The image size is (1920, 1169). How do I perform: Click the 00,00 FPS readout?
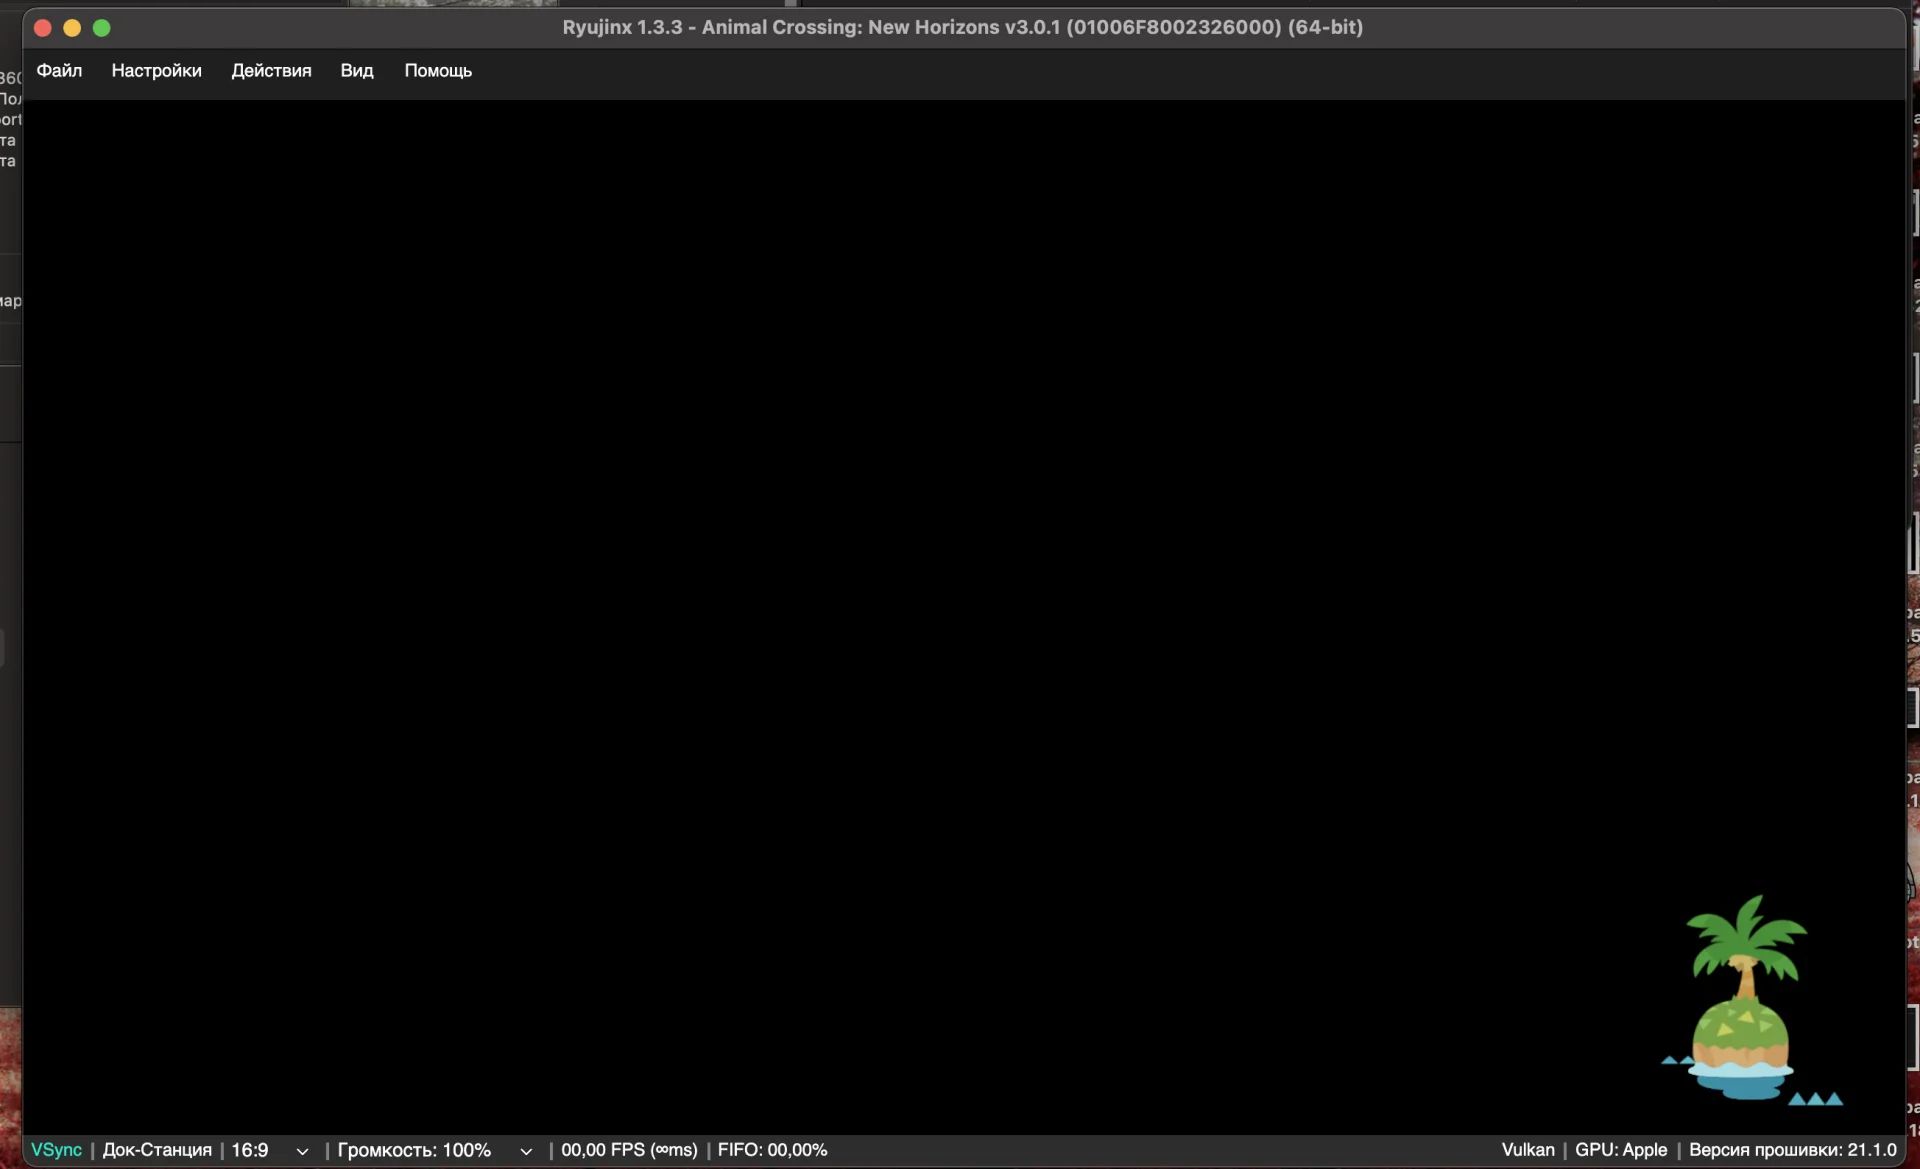click(x=629, y=1150)
